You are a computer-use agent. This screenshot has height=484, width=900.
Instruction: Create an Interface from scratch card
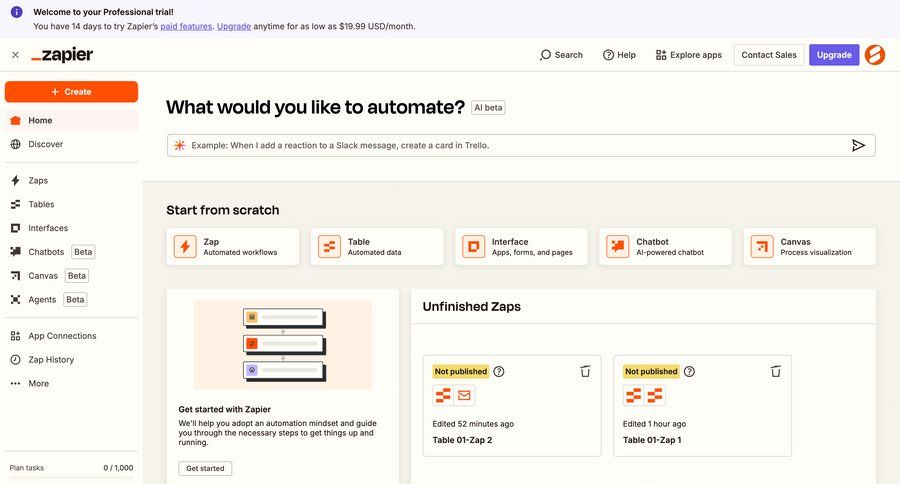tap(521, 247)
